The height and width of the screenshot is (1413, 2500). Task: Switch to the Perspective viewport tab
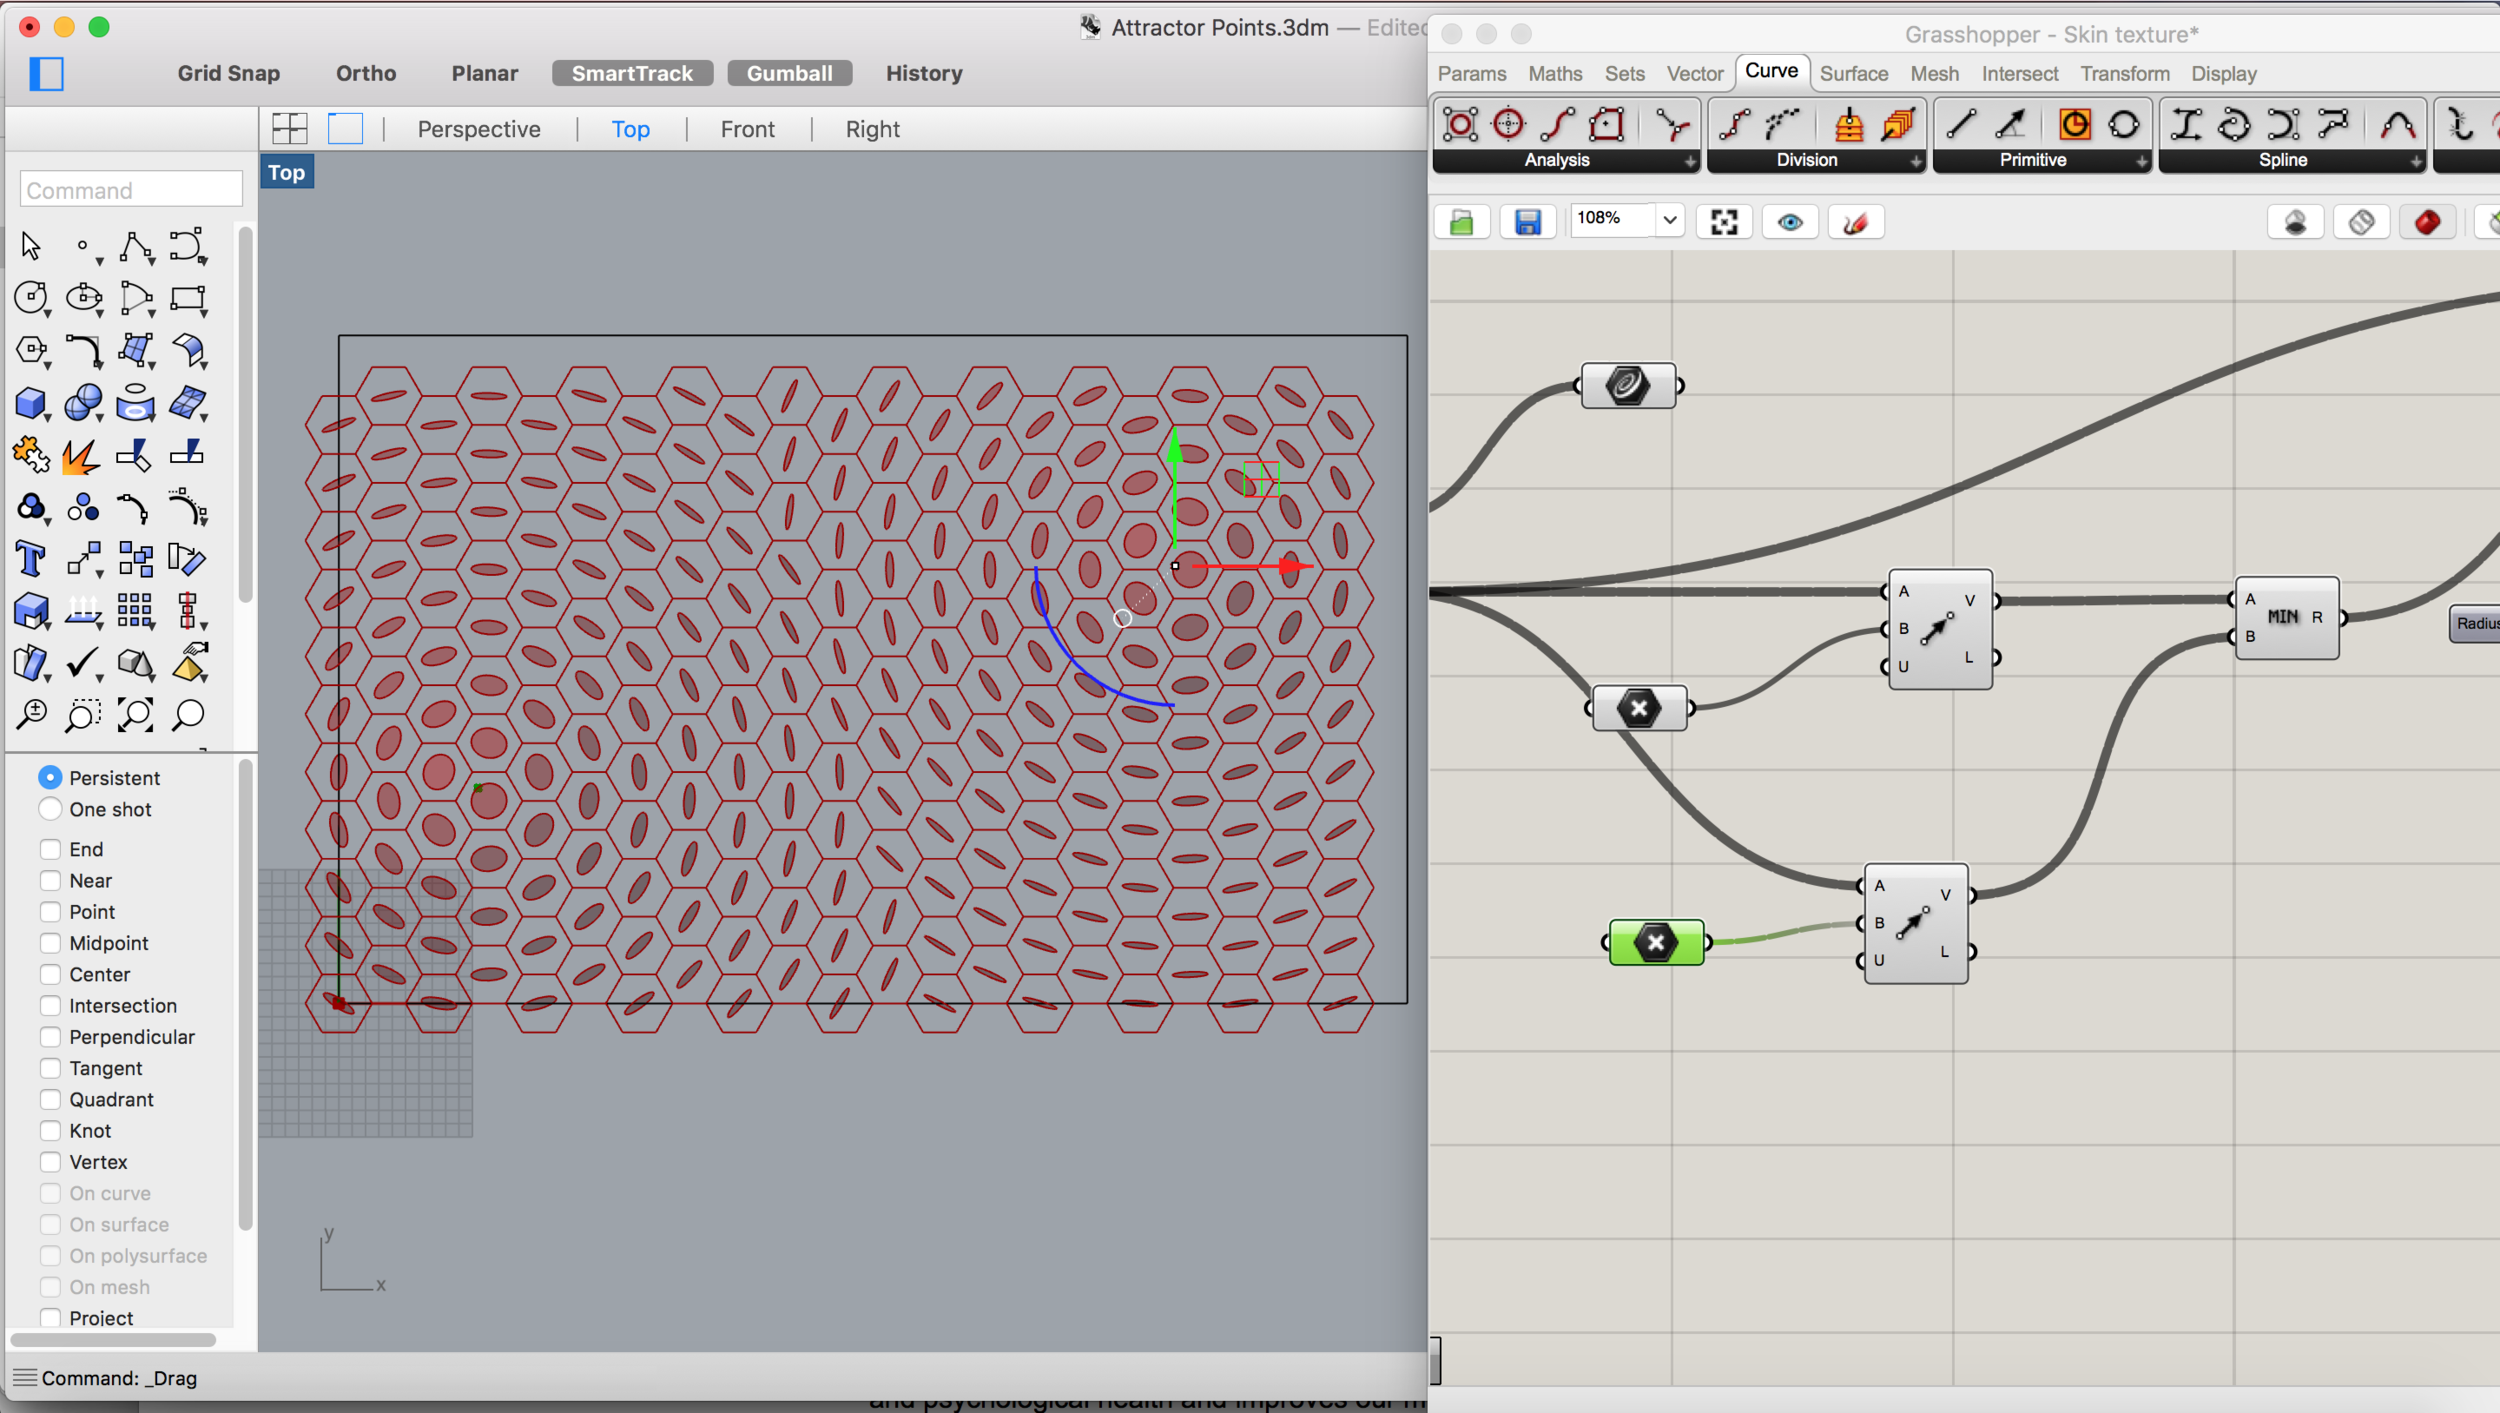click(479, 129)
